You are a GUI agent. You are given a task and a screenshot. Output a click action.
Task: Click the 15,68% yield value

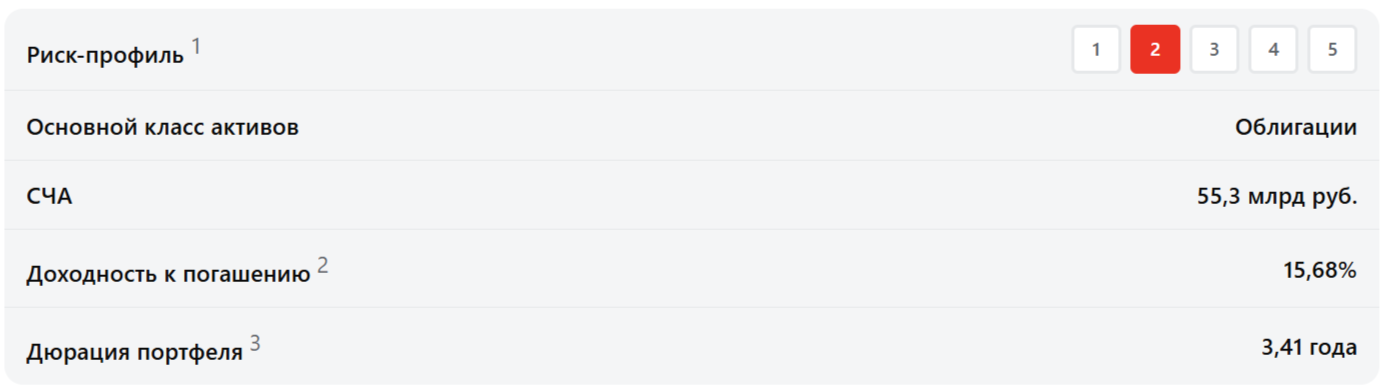[x=1320, y=270]
